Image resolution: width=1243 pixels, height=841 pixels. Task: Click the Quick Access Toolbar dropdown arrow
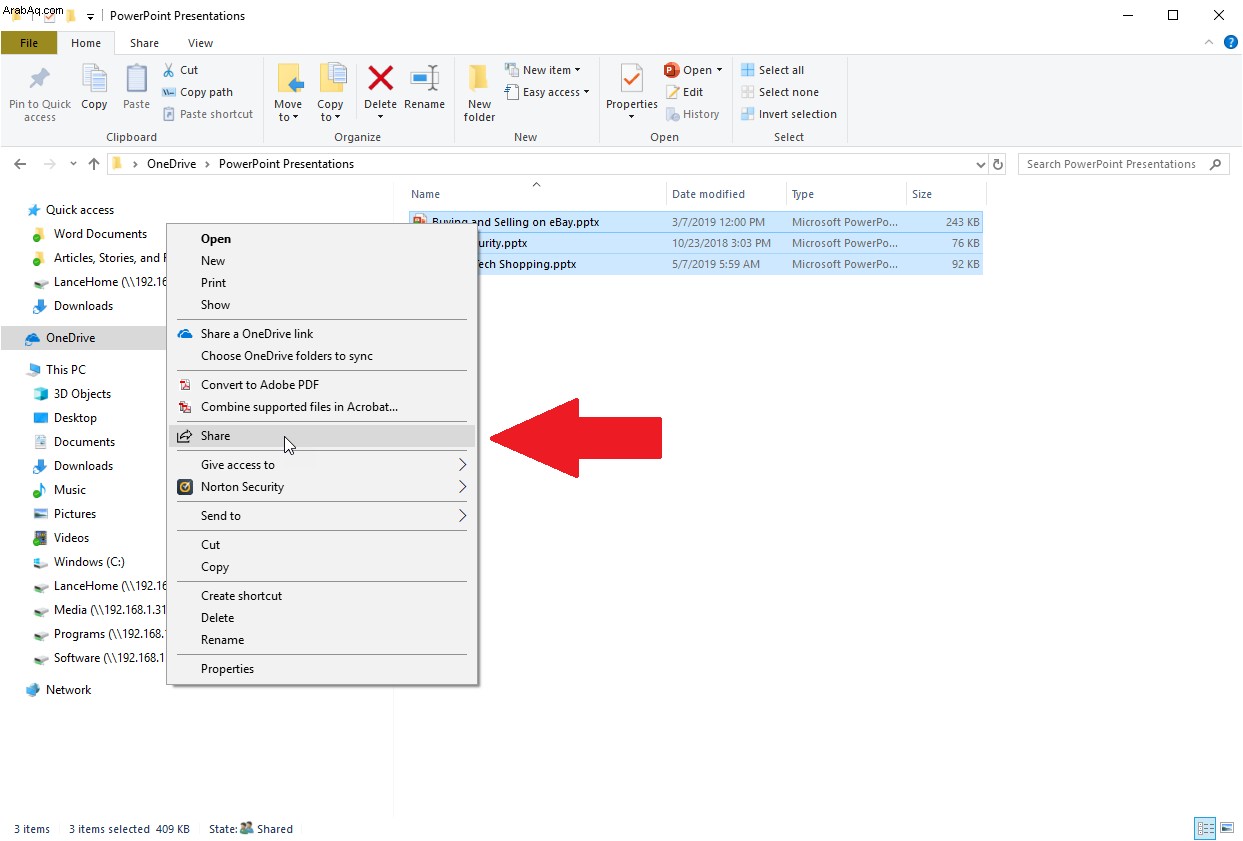[91, 16]
